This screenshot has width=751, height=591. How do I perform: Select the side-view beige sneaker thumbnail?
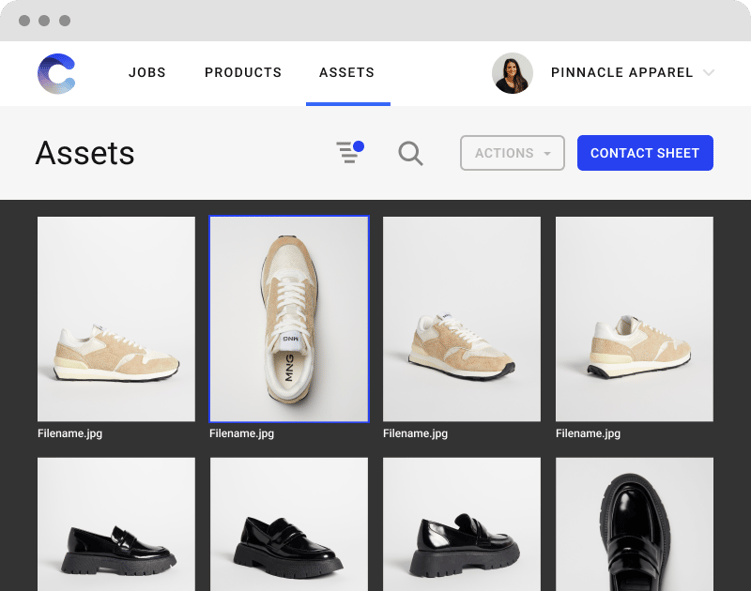click(x=116, y=319)
